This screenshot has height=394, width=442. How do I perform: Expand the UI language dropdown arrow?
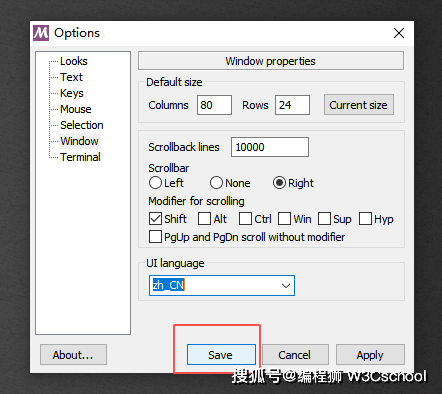coord(286,286)
